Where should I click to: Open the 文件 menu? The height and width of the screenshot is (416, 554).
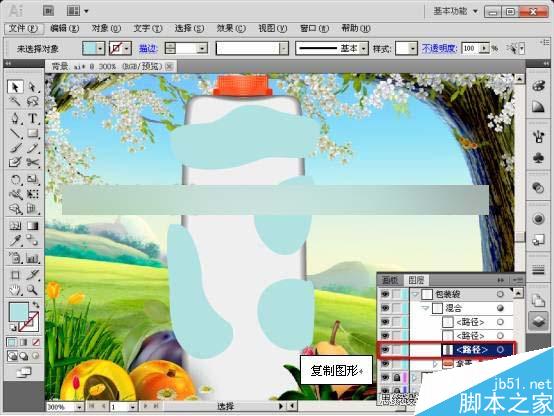[x=23, y=28]
